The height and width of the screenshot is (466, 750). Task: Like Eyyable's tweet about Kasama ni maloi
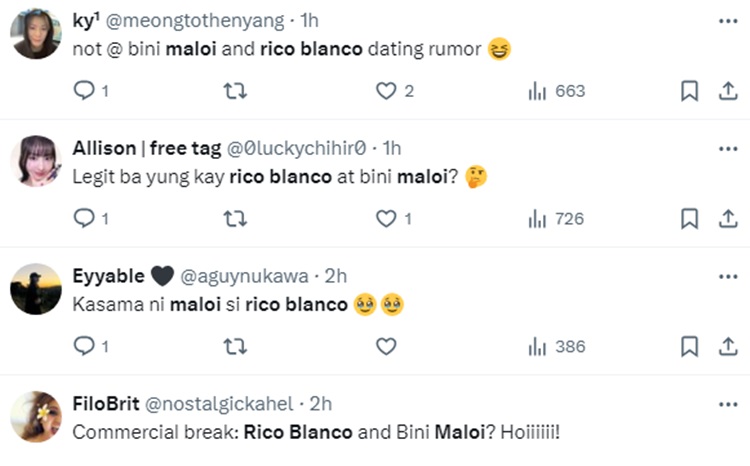tap(386, 346)
